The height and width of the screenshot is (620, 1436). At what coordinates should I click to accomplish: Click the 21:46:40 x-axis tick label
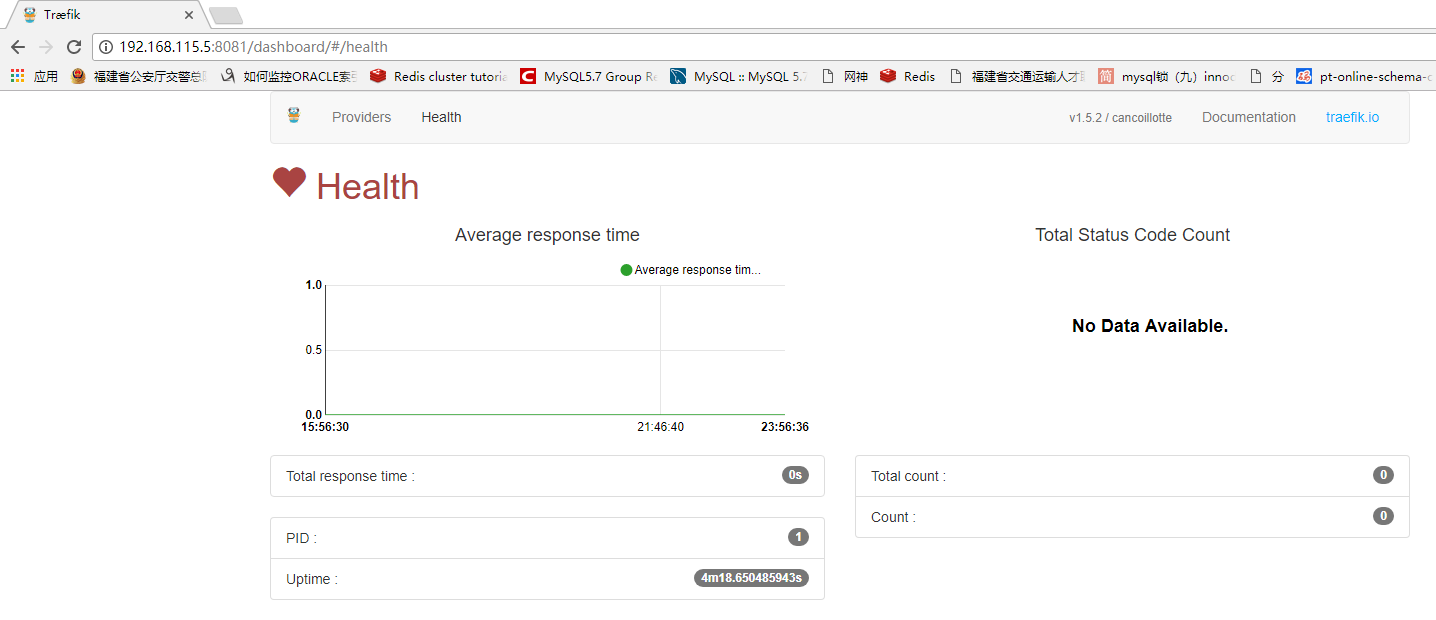click(x=660, y=427)
